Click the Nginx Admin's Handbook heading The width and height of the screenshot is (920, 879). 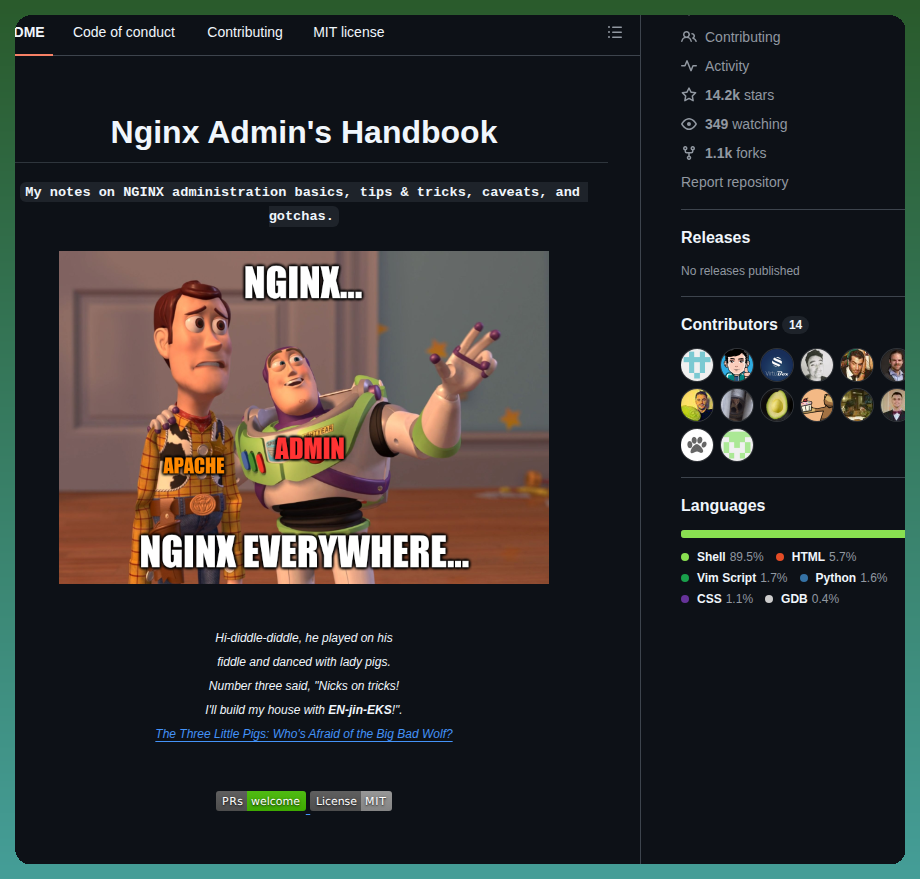[x=304, y=132]
